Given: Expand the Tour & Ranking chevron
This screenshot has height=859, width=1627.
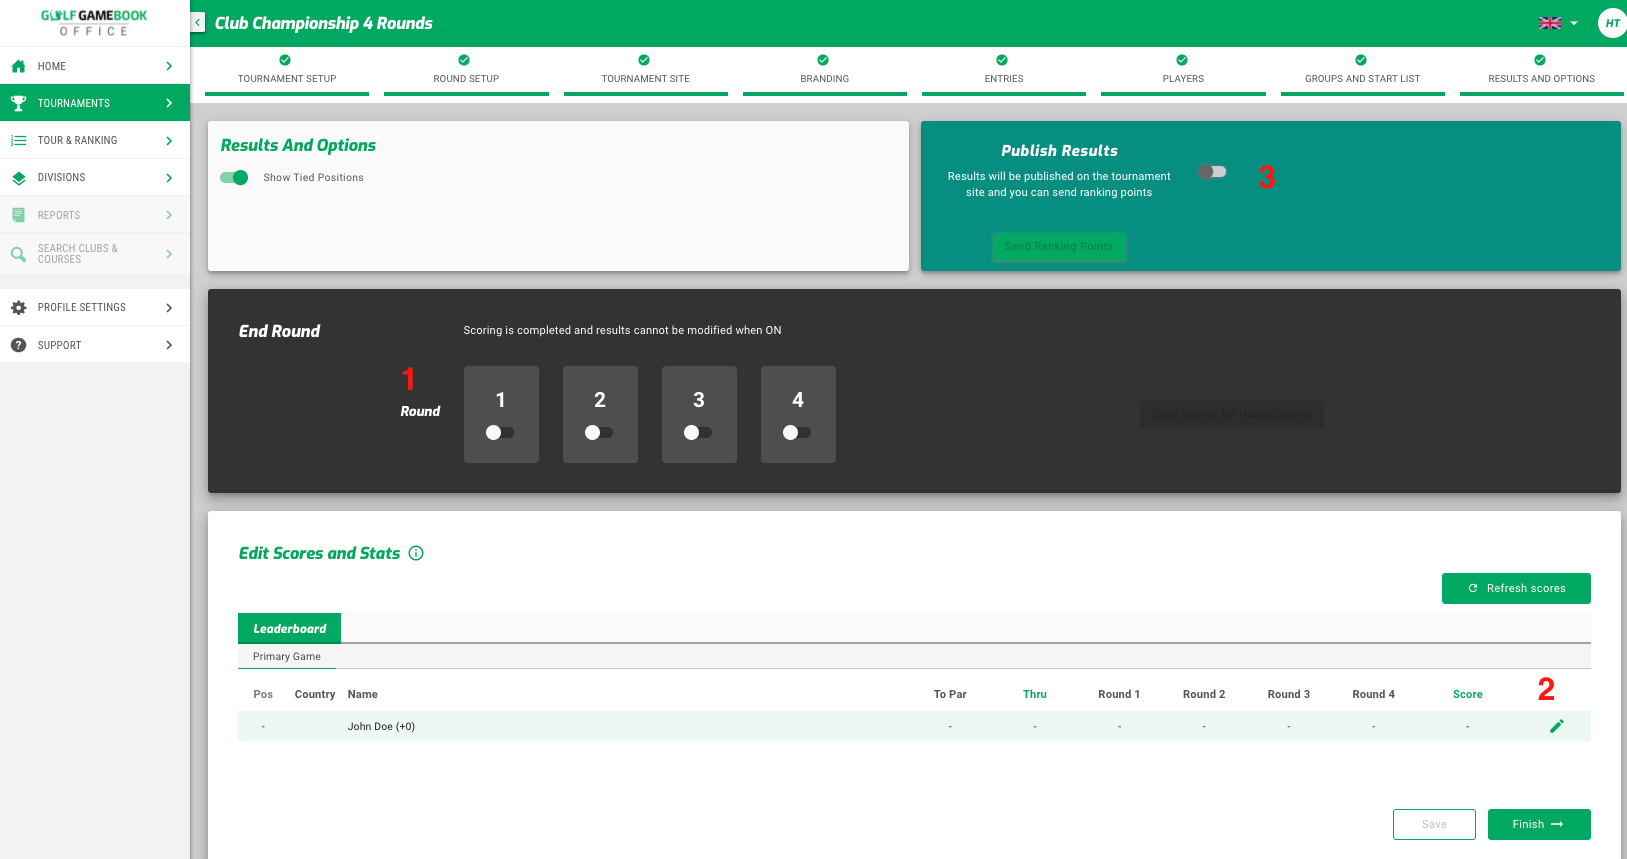Looking at the screenshot, I should 169,141.
